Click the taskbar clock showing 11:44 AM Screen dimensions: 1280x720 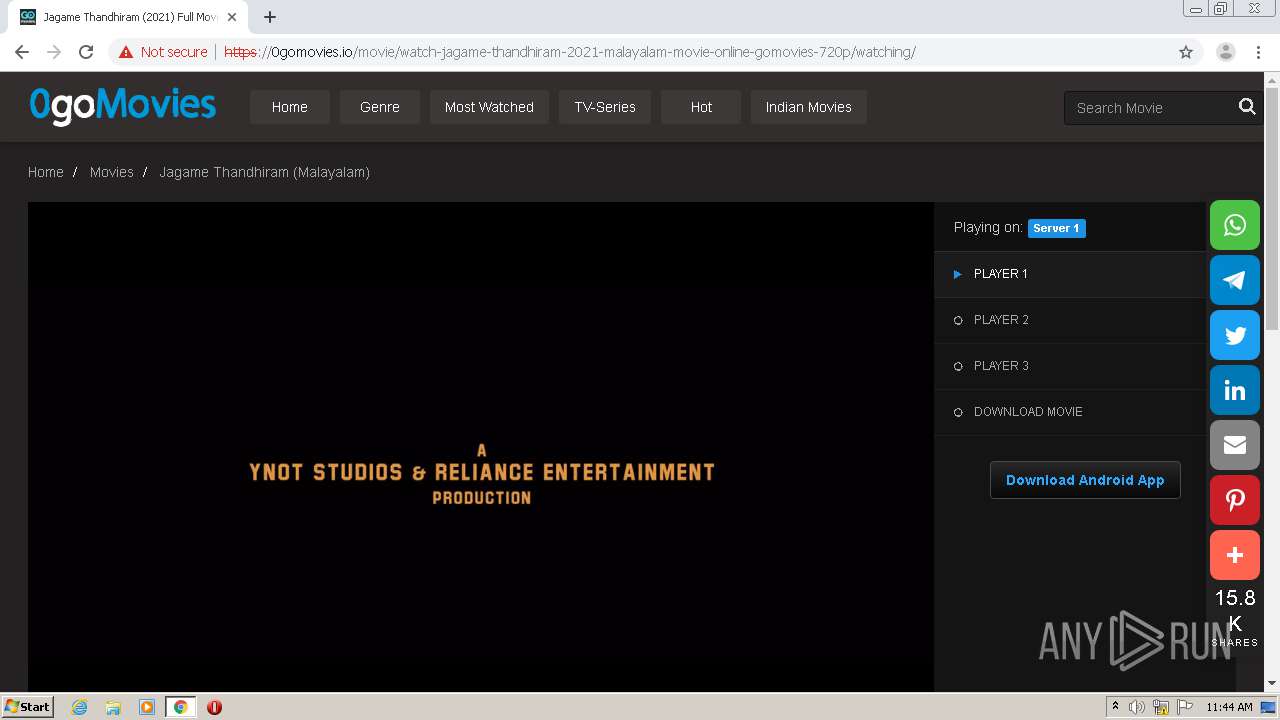pyautogui.click(x=1229, y=707)
